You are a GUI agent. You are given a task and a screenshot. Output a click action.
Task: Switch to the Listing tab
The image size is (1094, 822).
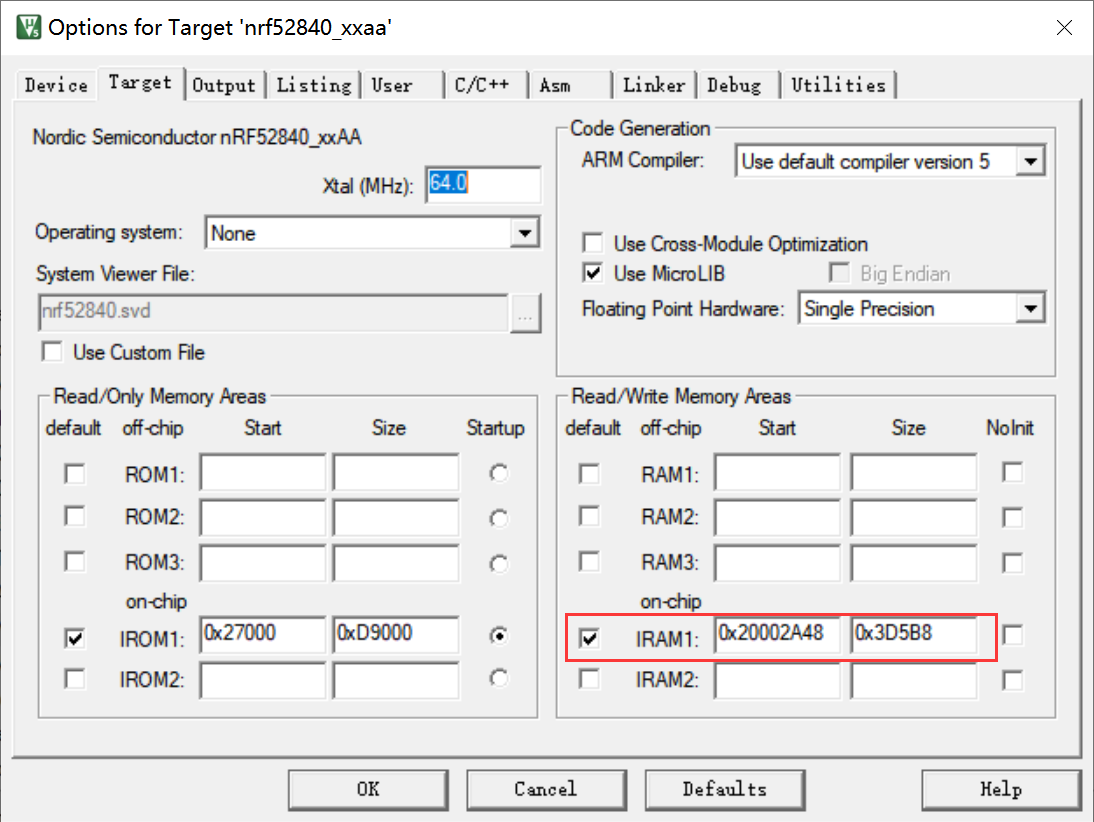click(314, 85)
